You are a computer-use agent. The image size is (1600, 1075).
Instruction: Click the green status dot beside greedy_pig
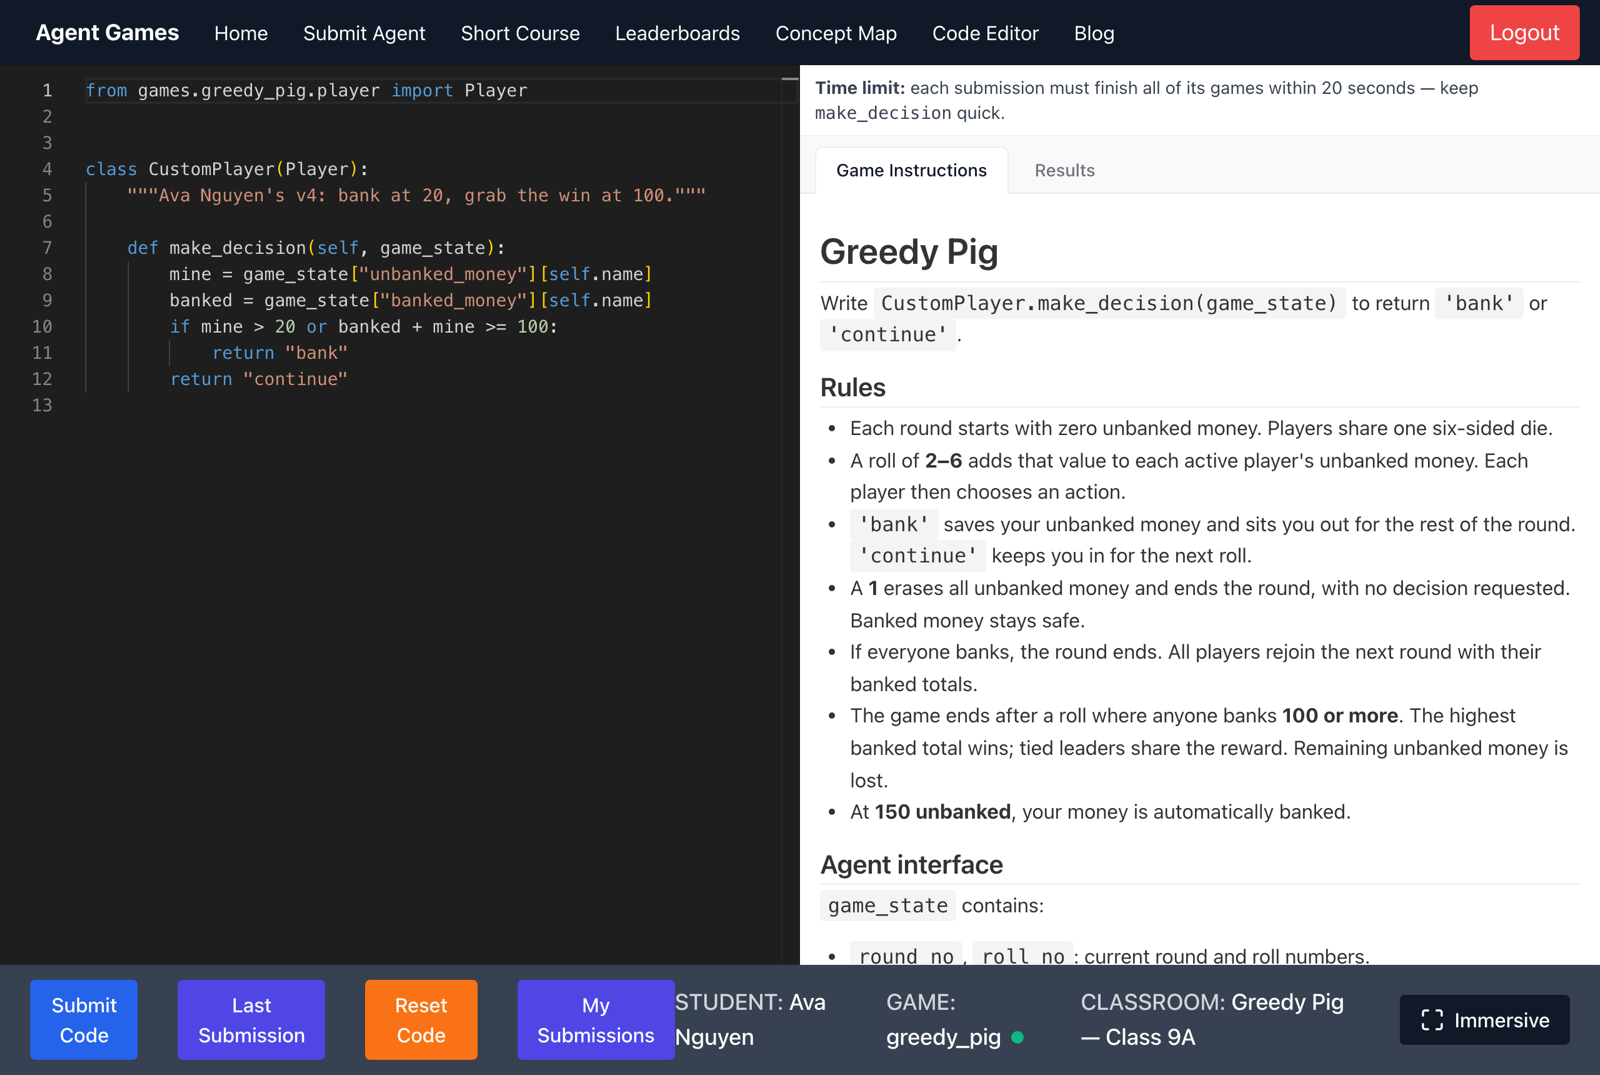[1017, 1038]
